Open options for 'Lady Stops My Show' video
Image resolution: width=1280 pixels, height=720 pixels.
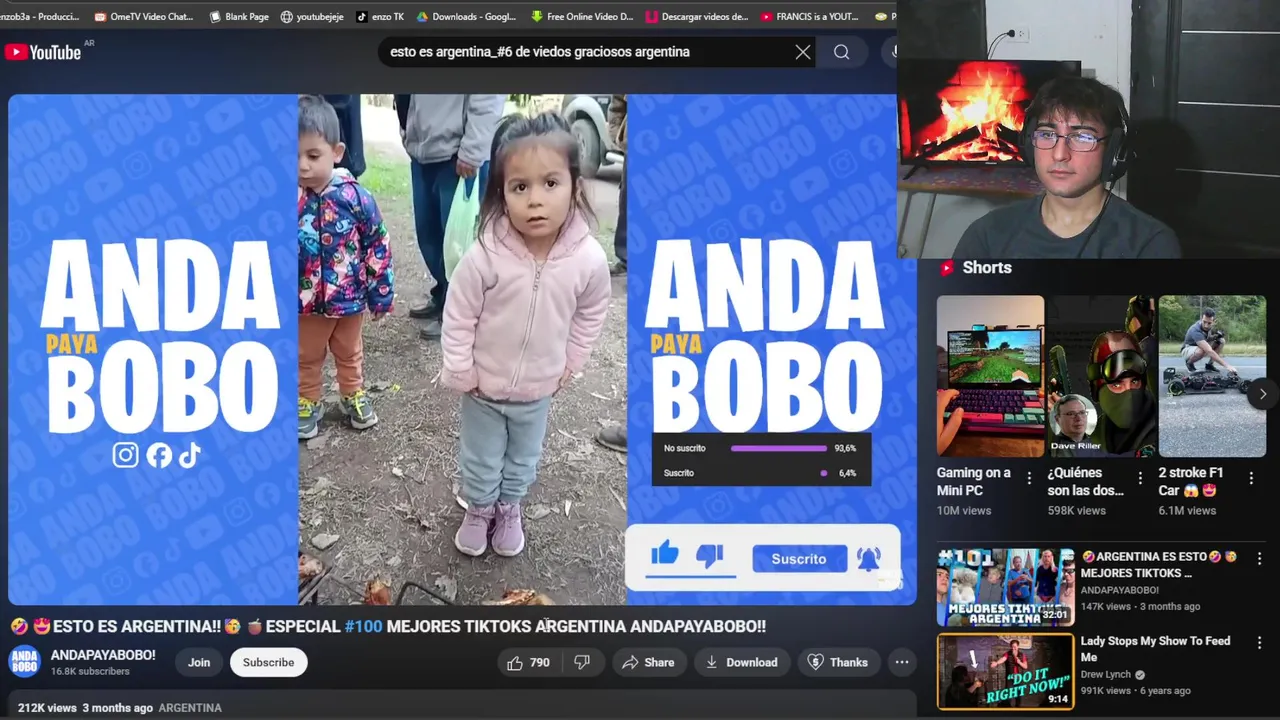pyautogui.click(x=1259, y=642)
